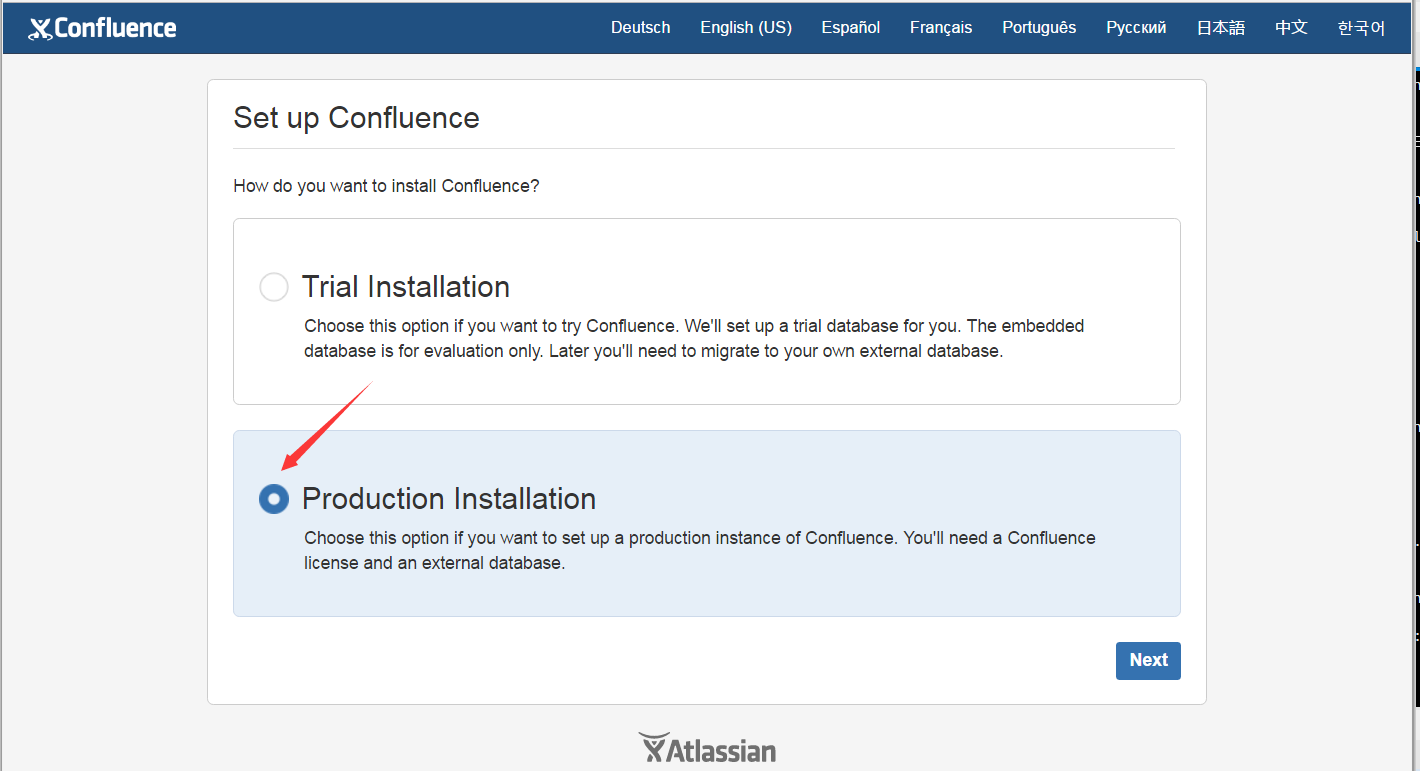Click the Set up Confluence page title

(356, 118)
